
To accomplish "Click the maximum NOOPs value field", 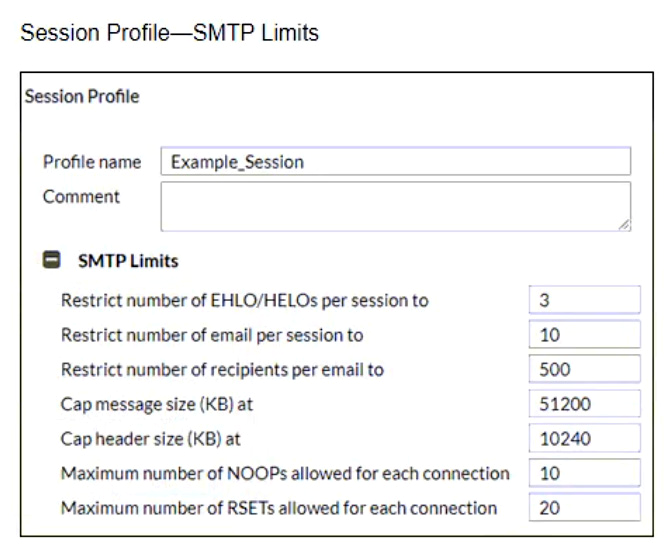I will click(584, 473).
